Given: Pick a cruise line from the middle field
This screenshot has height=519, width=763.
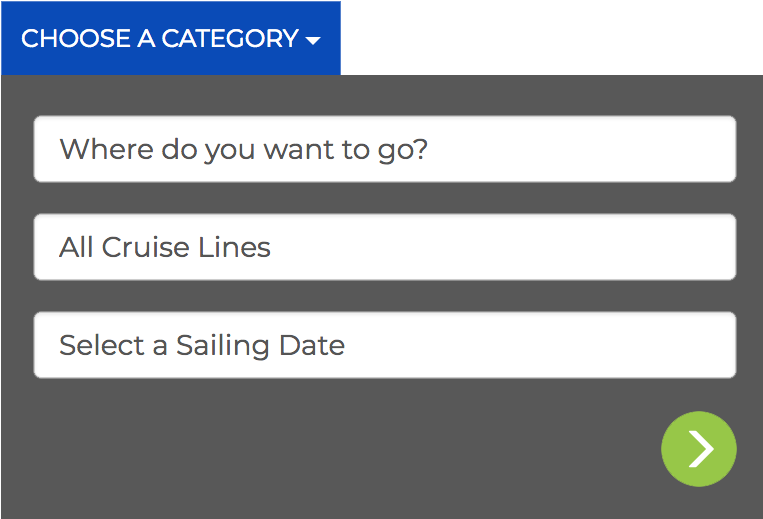Looking at the screenshot, I should pyautogui.click(x=385, y=247).
